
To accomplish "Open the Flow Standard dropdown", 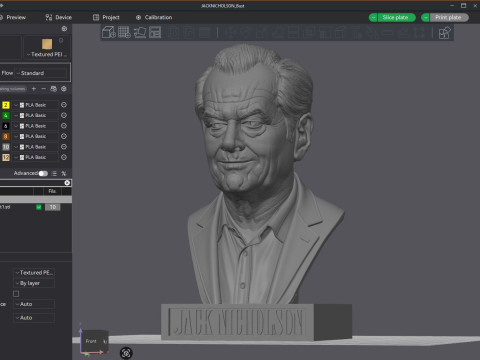I will point(42,73).
